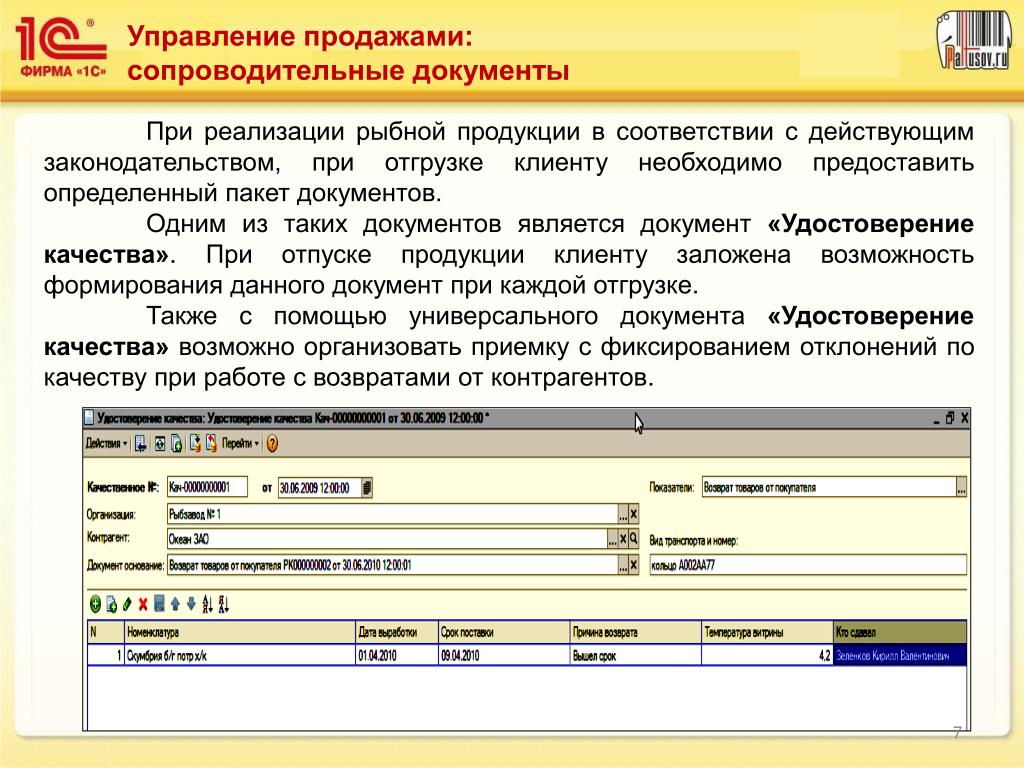
Task: Click the Температура витрины column header
Action: (767, 632)
